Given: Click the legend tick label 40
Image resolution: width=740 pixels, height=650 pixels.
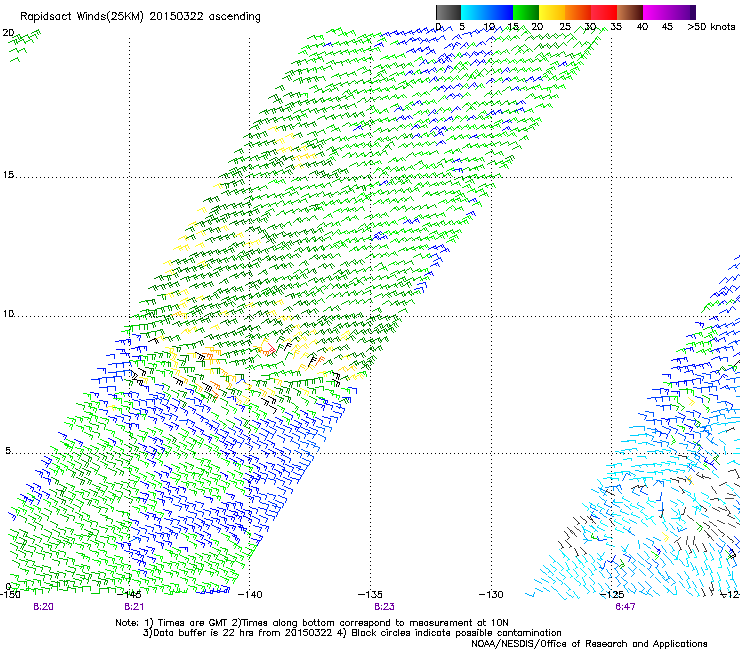Looking at the screenshot, I should [642, 27].
